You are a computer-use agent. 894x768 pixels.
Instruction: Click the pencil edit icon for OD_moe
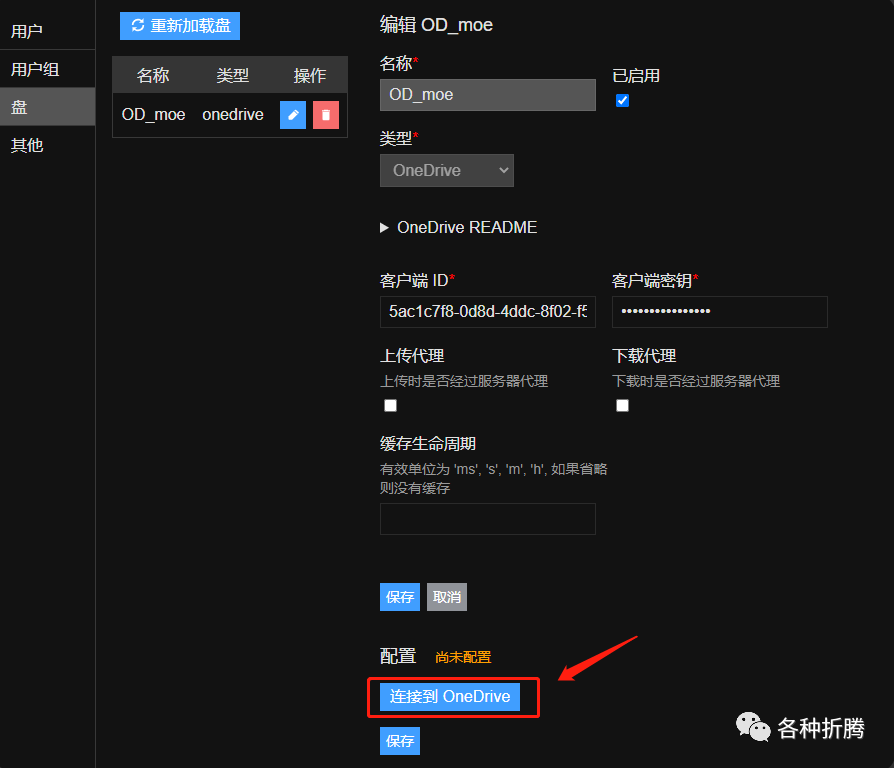pyautogui.click(x=293, y=115)
